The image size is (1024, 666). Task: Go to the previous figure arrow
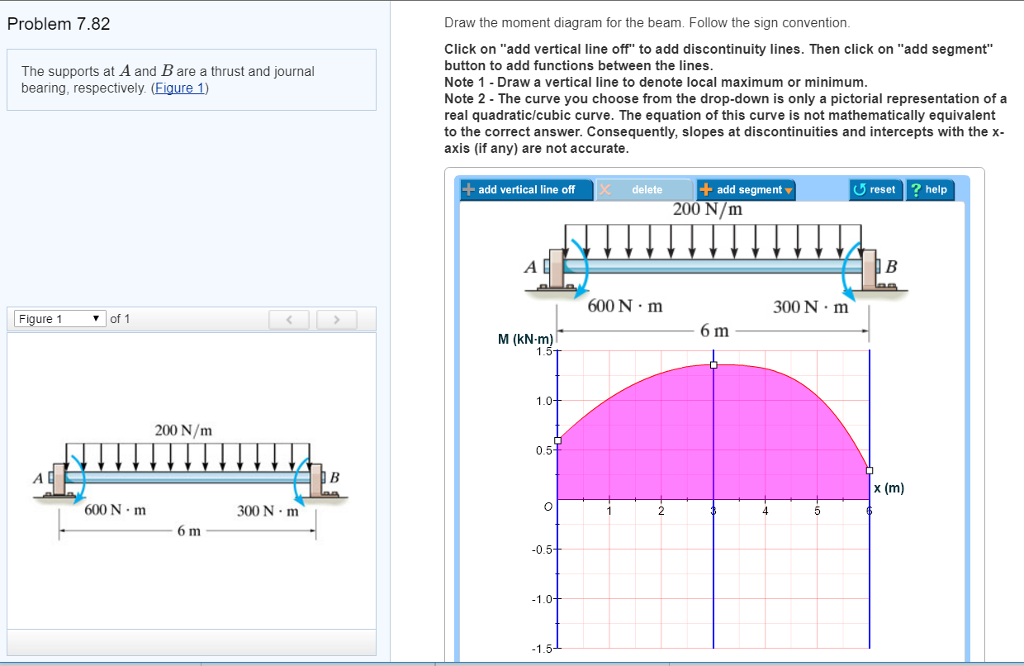tap(289, 320)
